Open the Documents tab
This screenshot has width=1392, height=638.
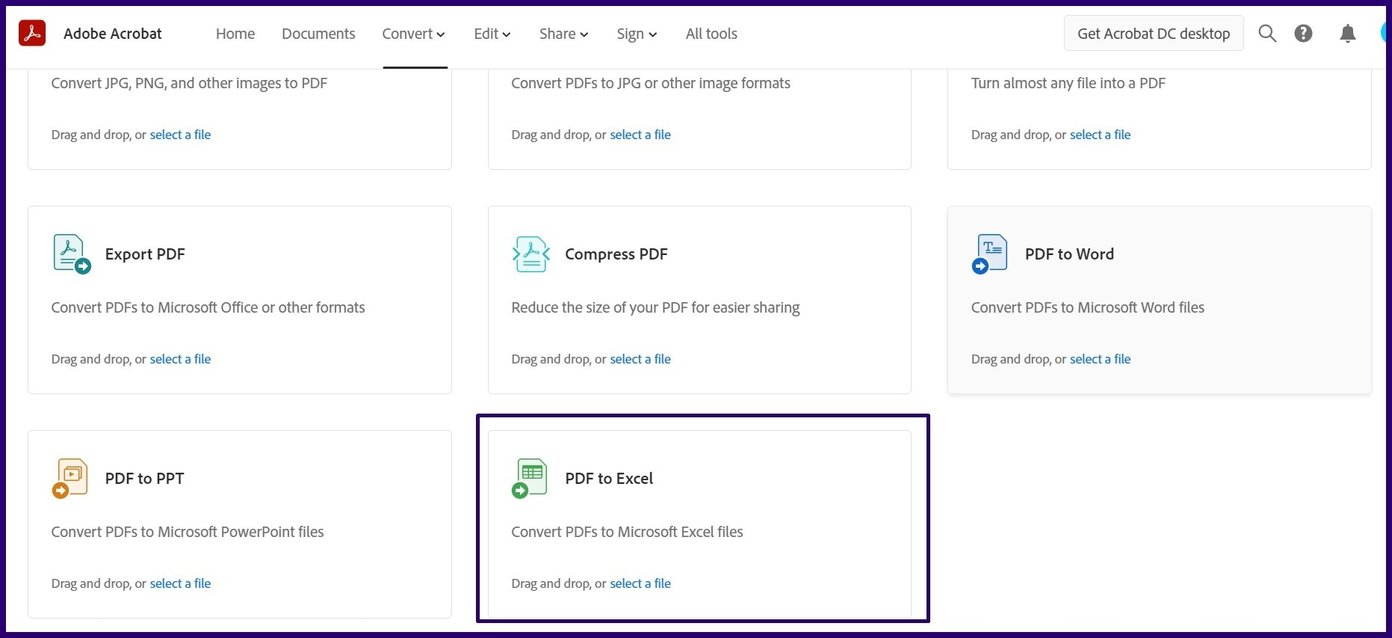click(318, 34)
